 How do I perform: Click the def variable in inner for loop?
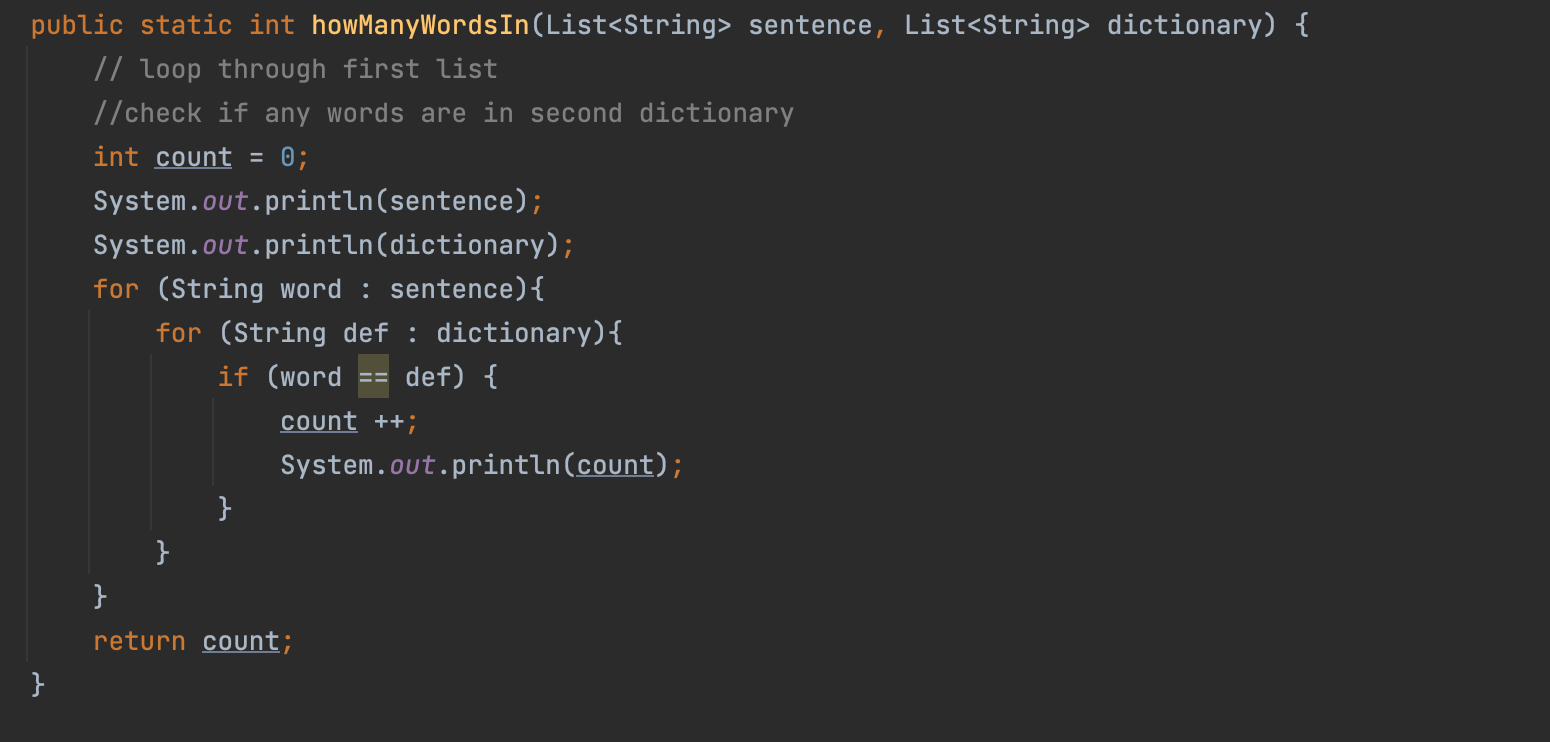365,333
